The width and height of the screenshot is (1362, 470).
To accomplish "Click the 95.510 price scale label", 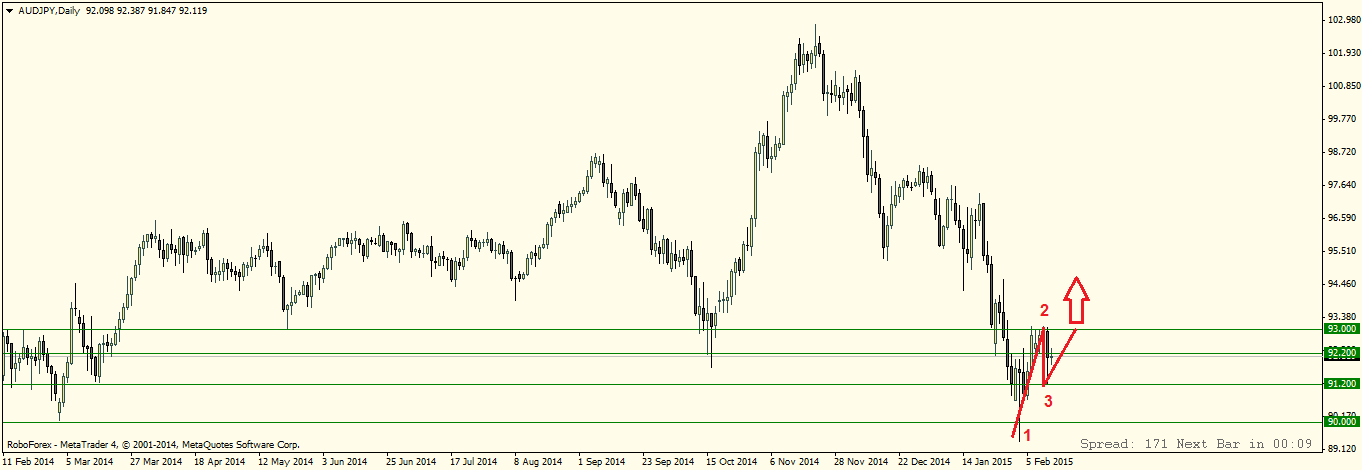I will (x=1342, y=251).
